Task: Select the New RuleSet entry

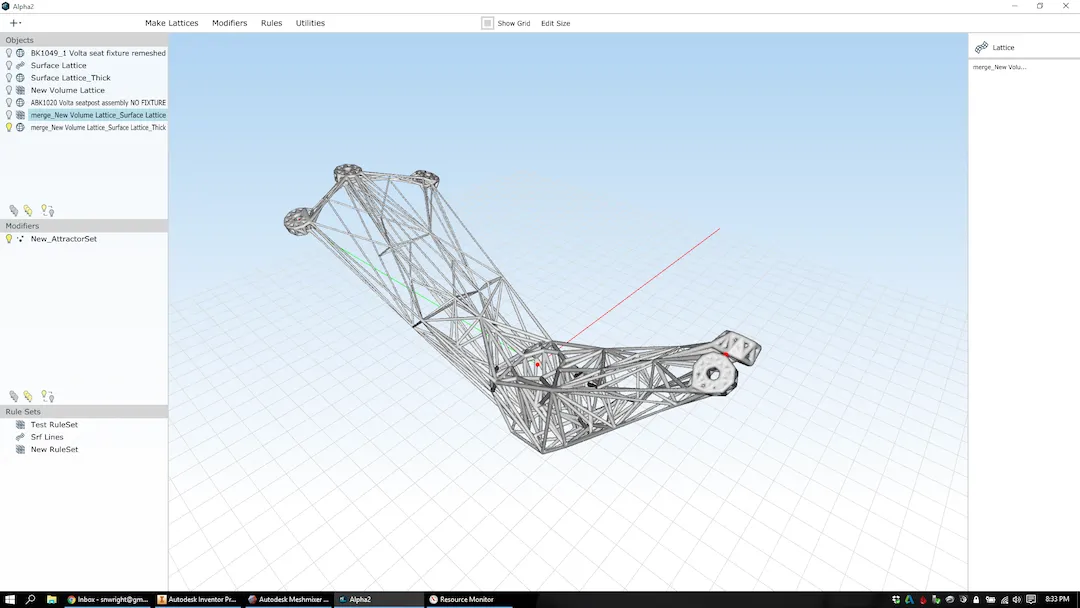Action: click(x=54, y=450)
